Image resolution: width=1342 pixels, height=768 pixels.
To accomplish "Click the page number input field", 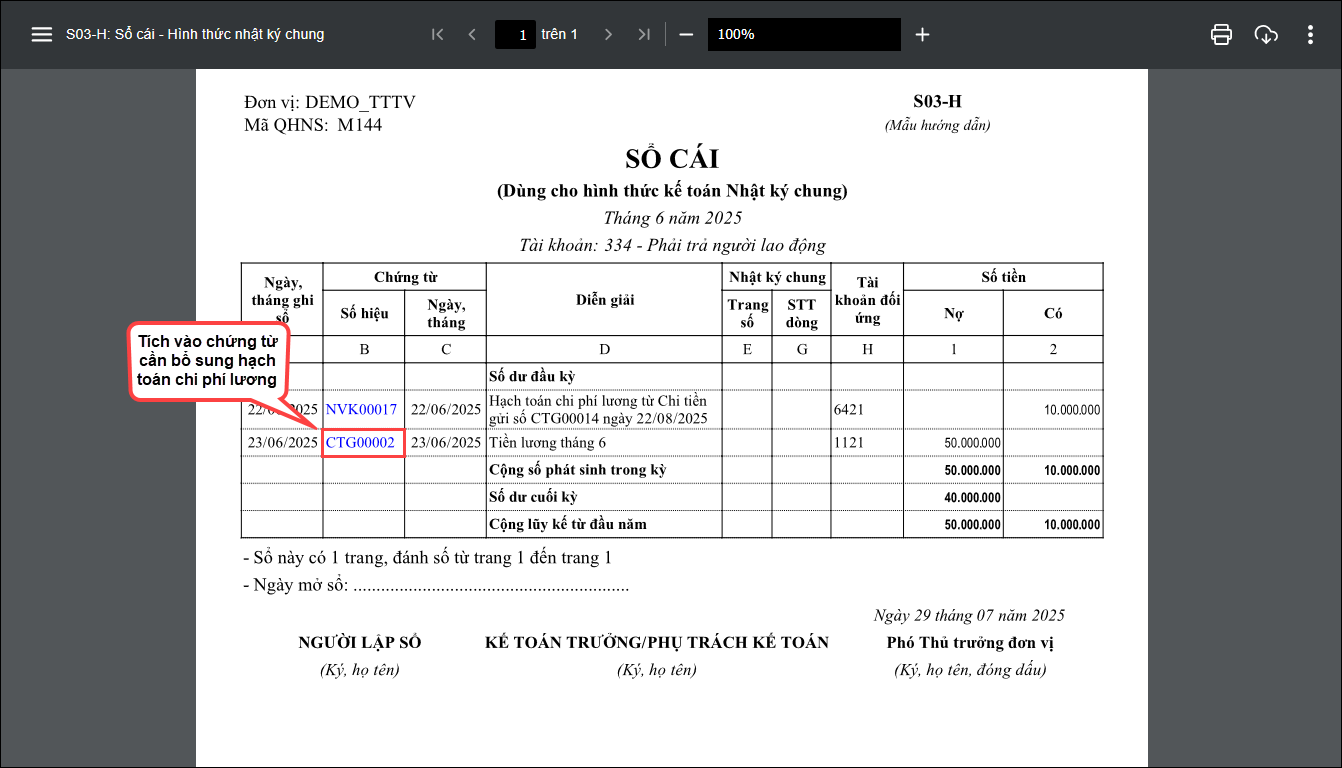I will (x=515, y=34).
